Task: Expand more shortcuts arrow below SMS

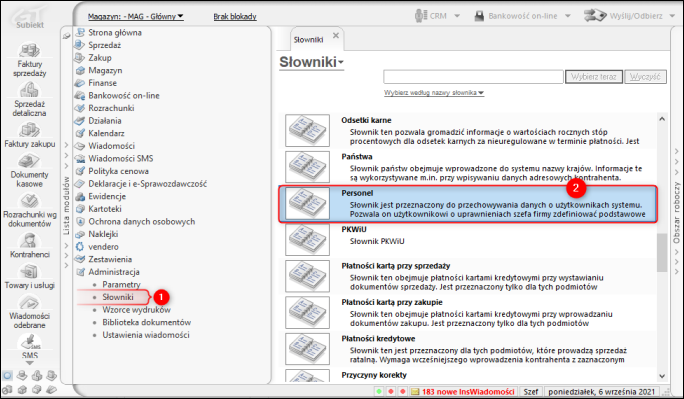Action: pos(29,363)
